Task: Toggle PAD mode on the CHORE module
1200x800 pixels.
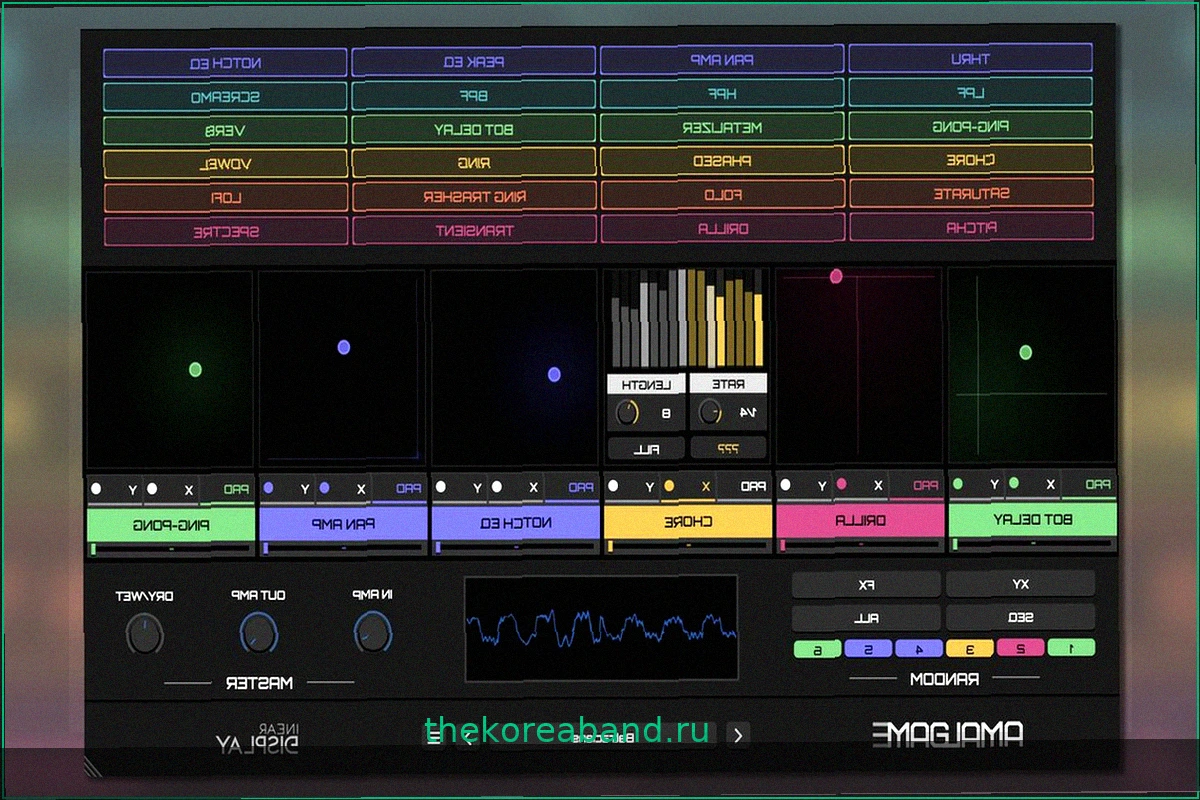Action: click(753, 487)
